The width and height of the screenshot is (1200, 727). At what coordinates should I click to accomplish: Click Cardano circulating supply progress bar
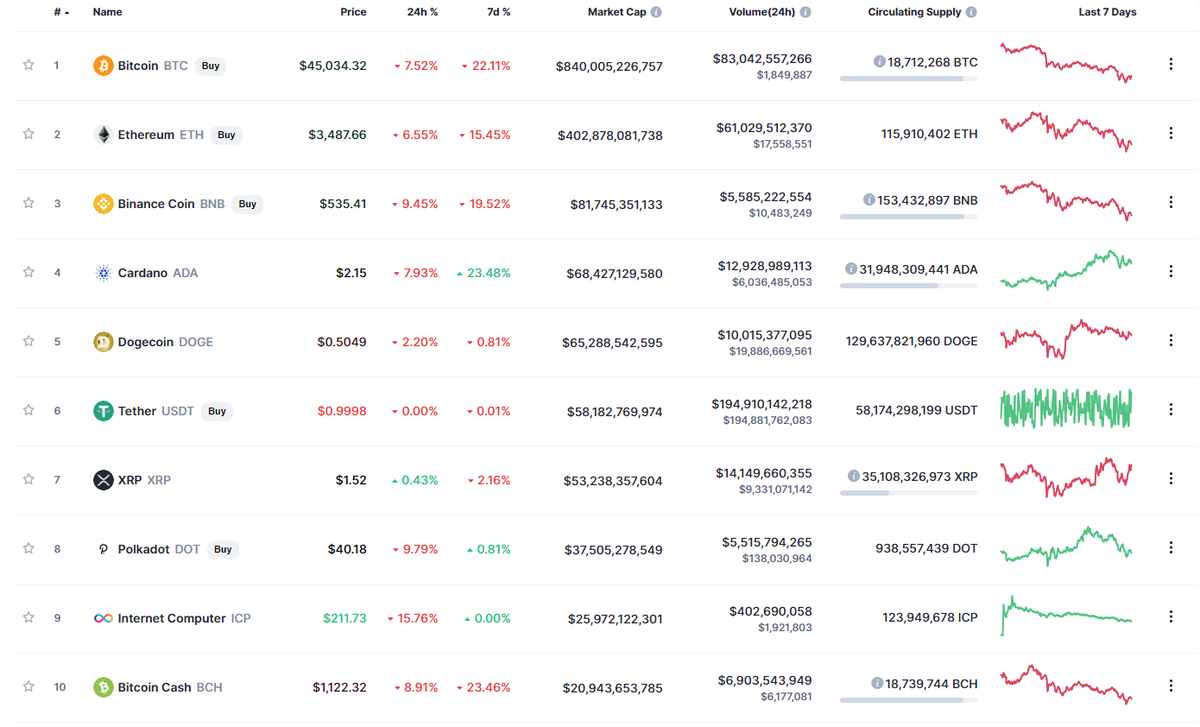909,285
